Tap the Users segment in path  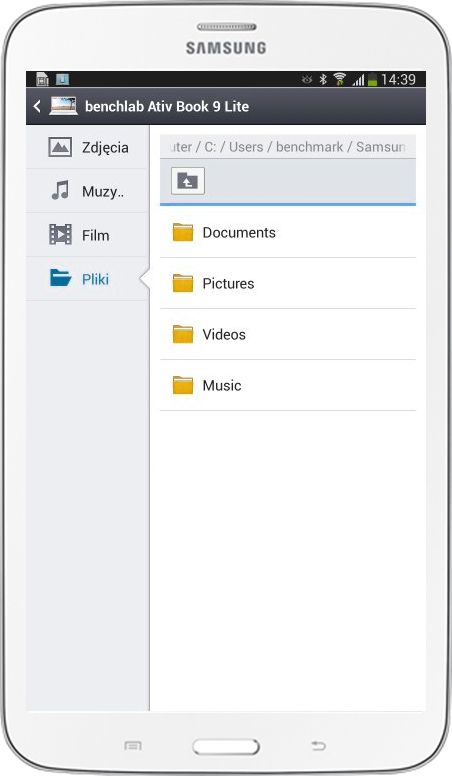pos(246,147)
